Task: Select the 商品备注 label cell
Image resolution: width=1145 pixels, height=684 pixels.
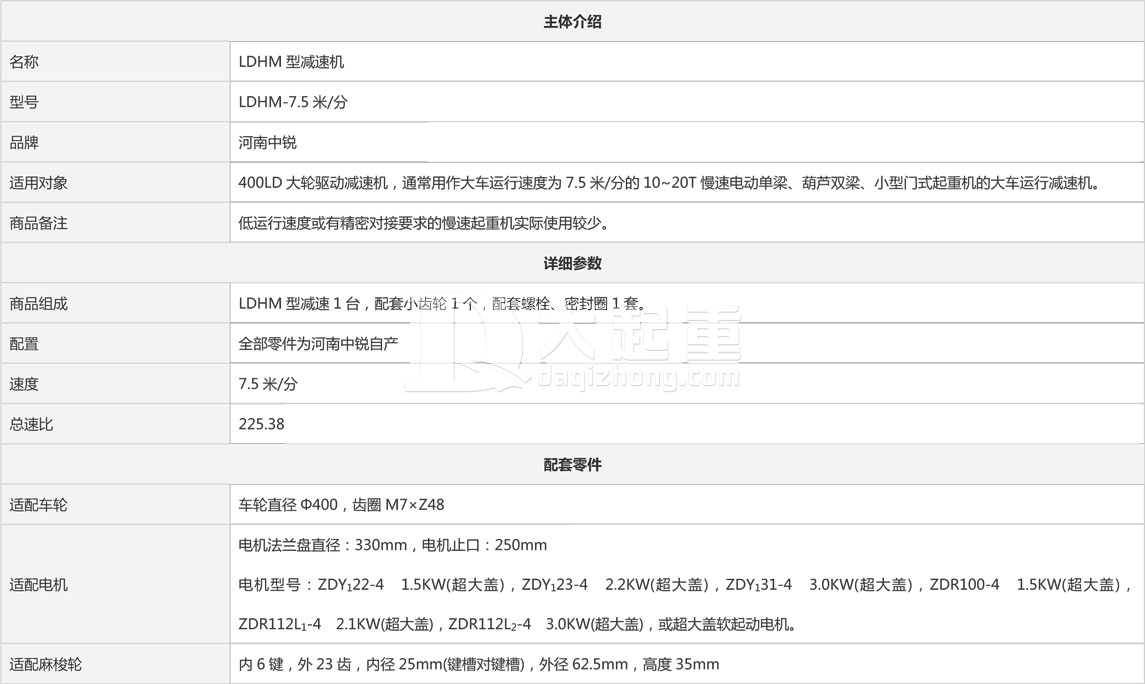Action: 115,223
